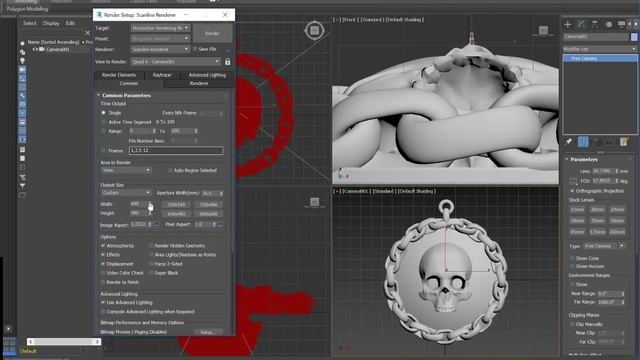This screenshot has height=360, width=640.
Task: Open the Area to Render dropdown
Action: pyautogui.click(x=126, y=170)
